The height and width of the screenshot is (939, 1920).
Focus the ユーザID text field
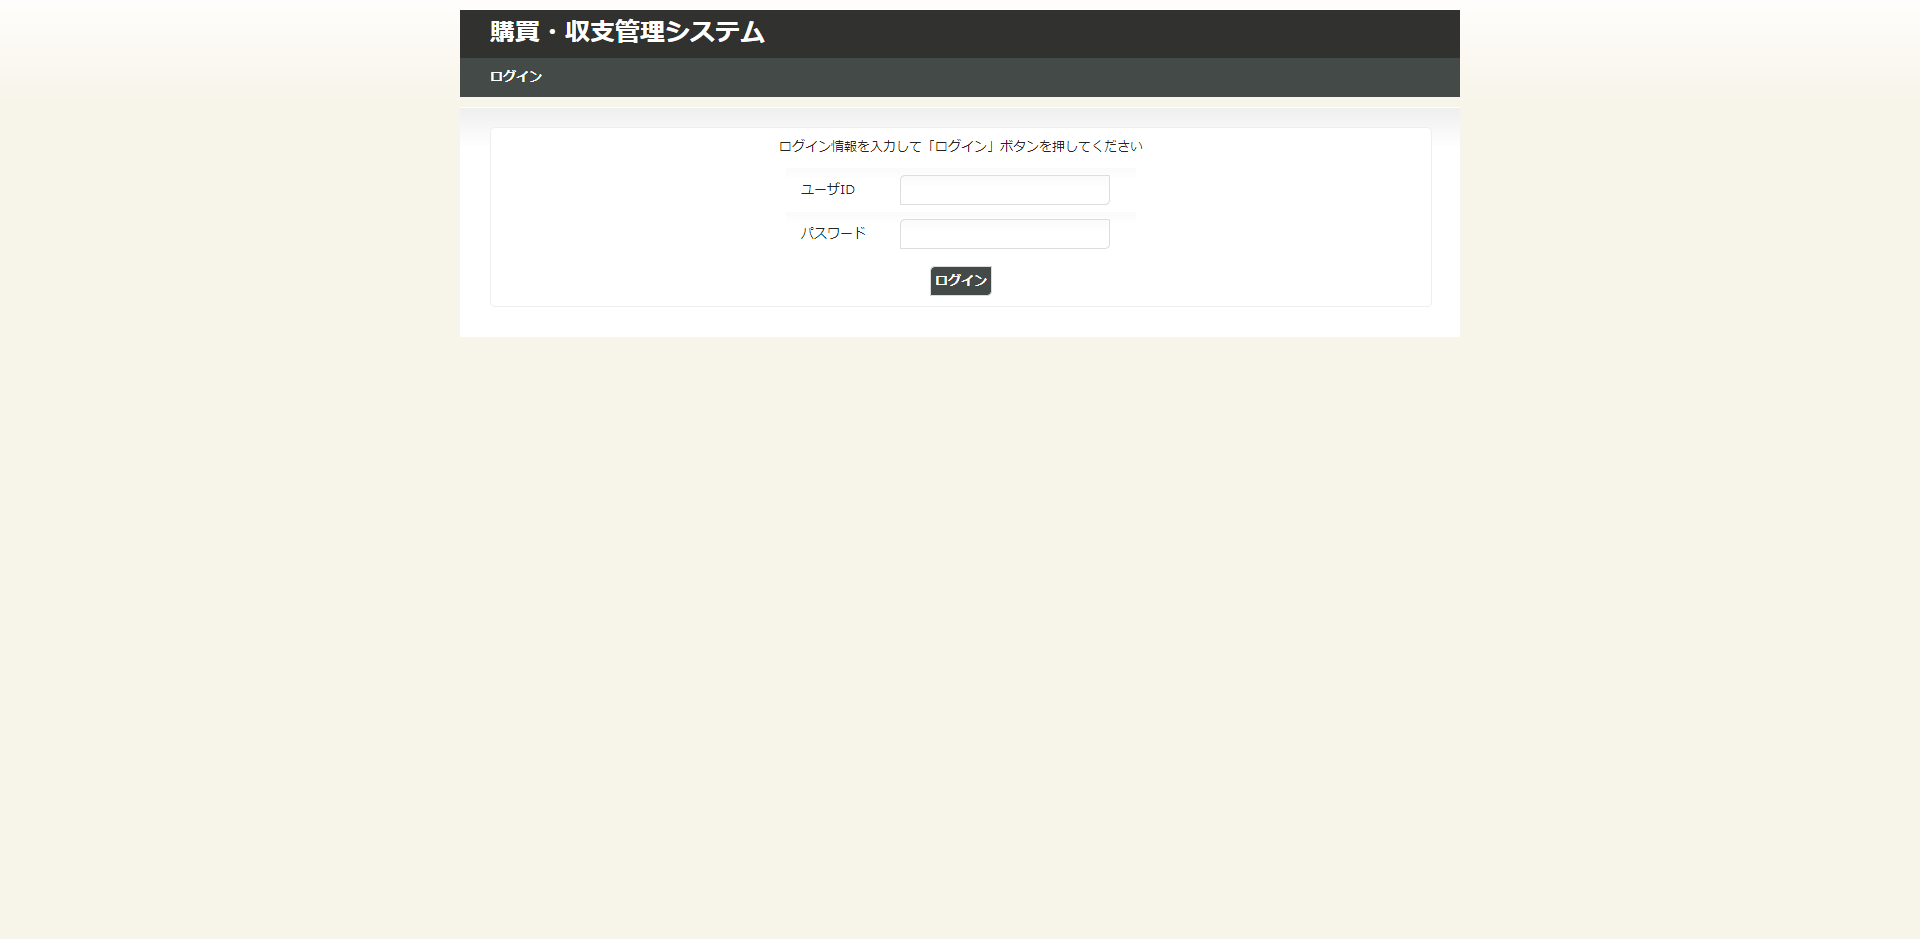pyautogui.click(x=1004, y=190)
